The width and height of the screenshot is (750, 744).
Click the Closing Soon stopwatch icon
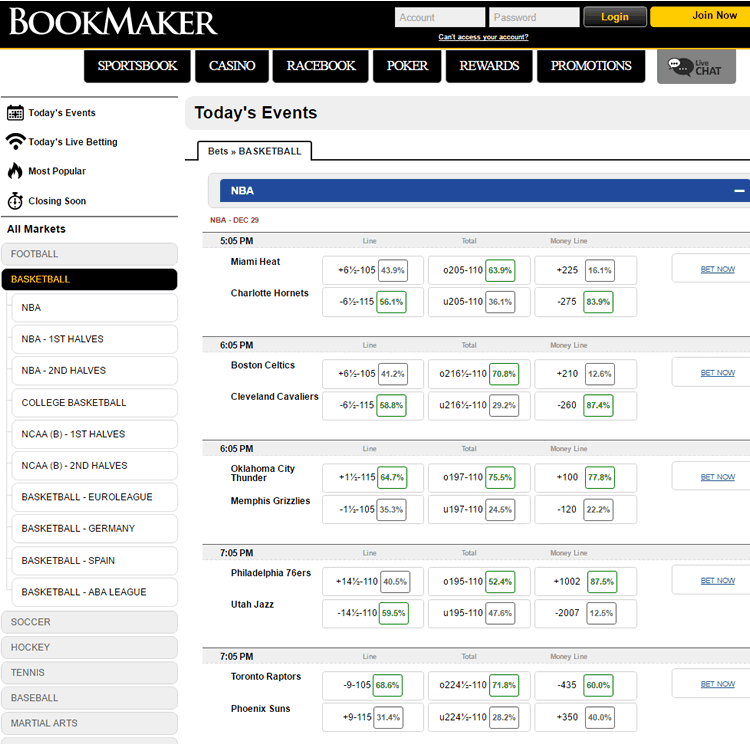[15, 201]
